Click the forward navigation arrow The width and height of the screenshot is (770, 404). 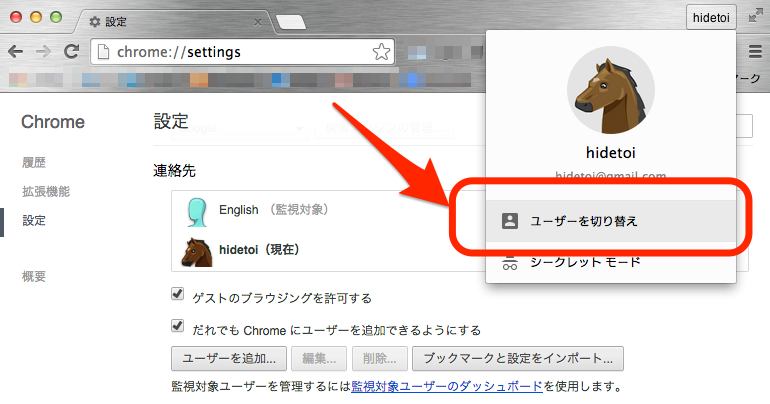pos(43,52)
